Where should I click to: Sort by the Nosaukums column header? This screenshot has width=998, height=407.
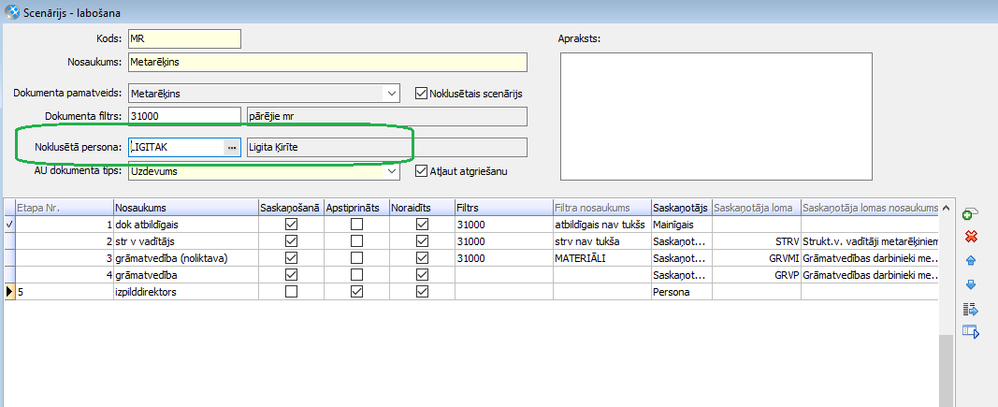coord(185,207)
